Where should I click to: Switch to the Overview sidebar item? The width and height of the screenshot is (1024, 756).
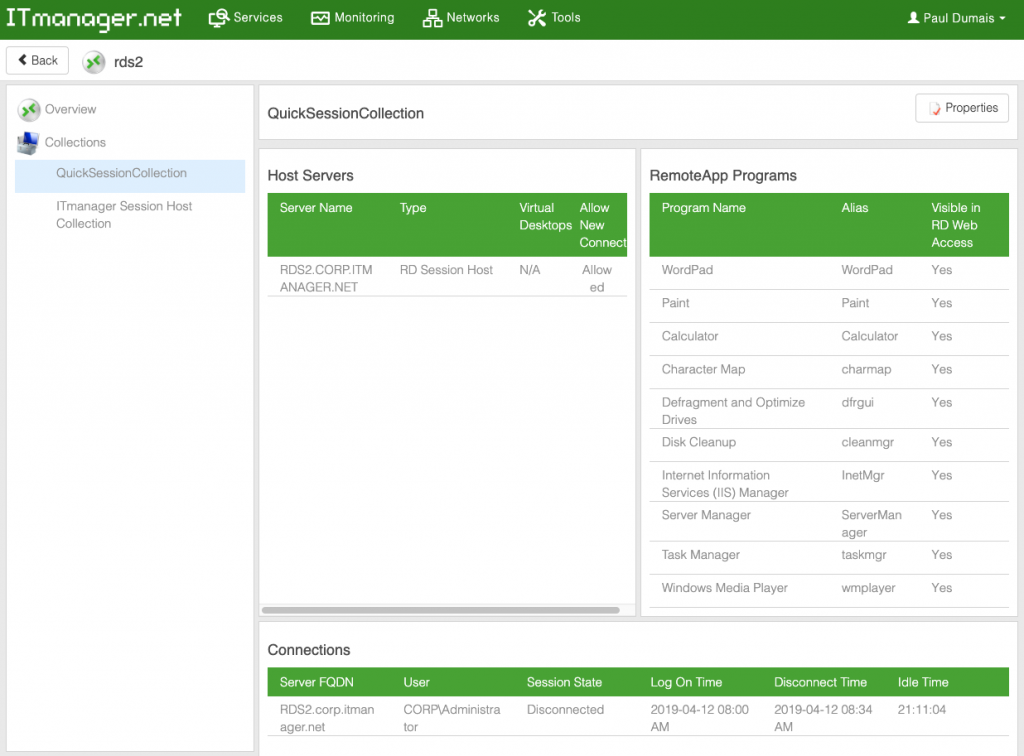point(70,109)
